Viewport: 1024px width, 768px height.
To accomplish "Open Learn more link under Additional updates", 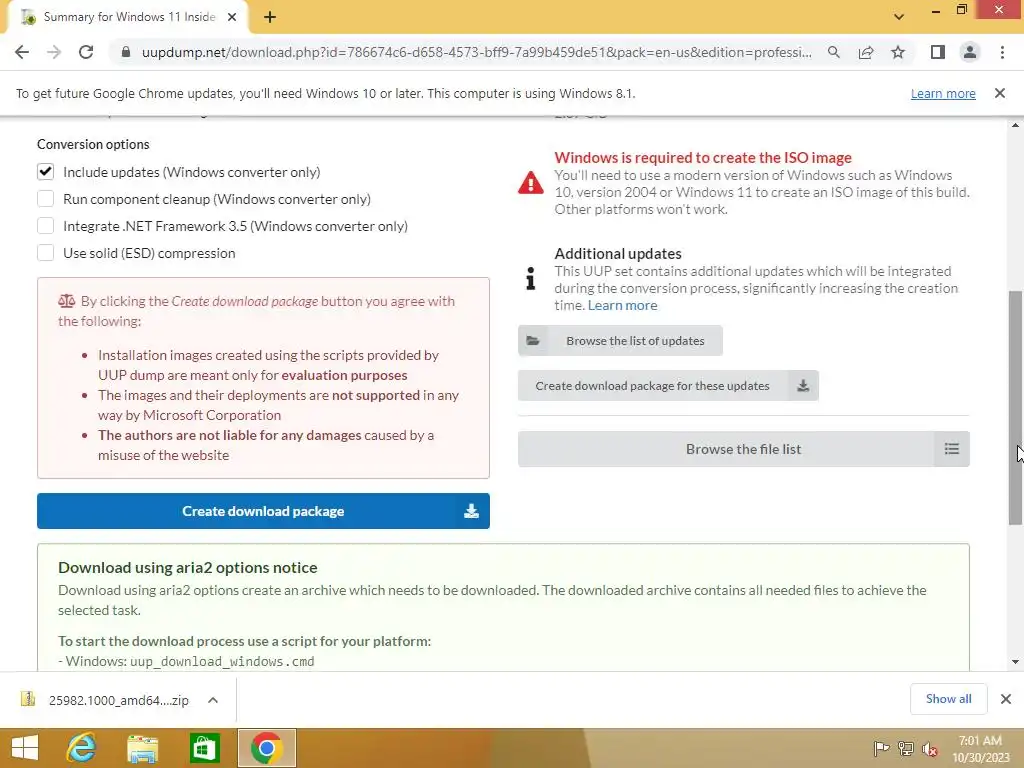I will click(622, 305).
